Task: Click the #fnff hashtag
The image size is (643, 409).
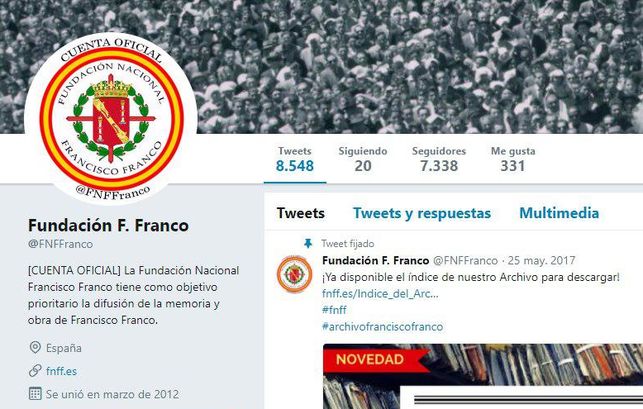Action: coord(334,310)
